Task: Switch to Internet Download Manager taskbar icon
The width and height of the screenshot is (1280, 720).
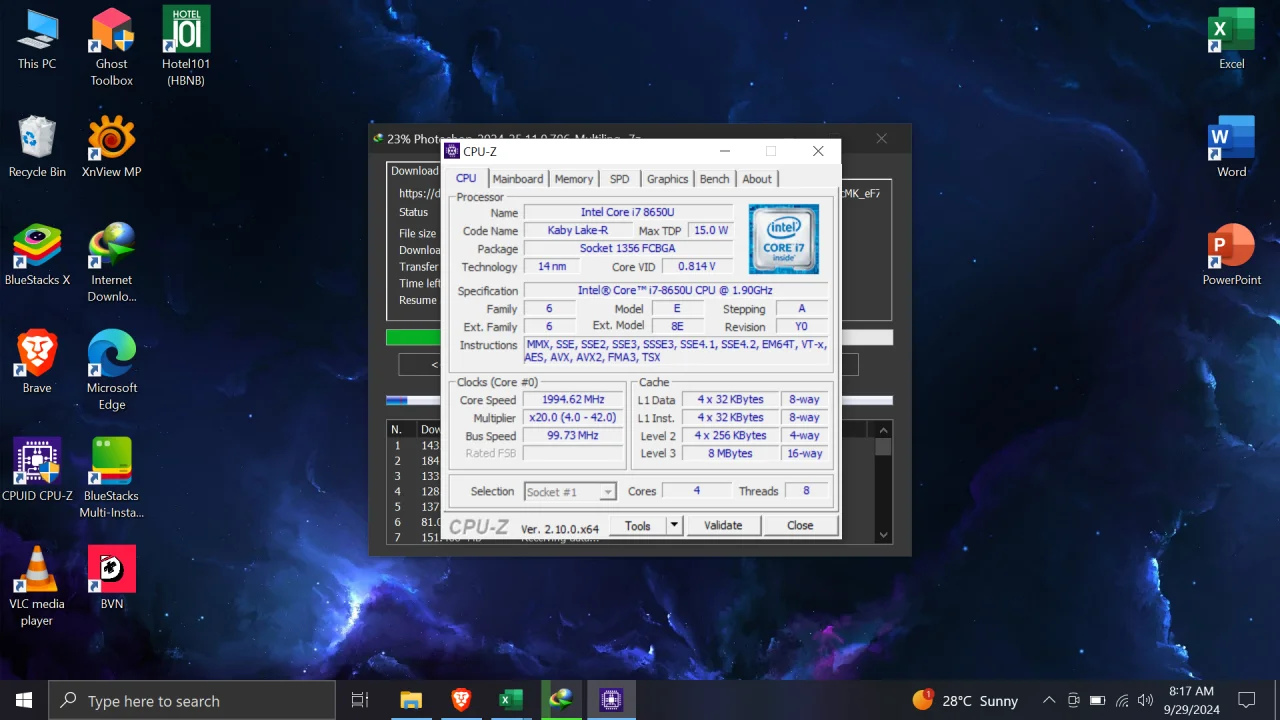Action: tap(561, 700)
